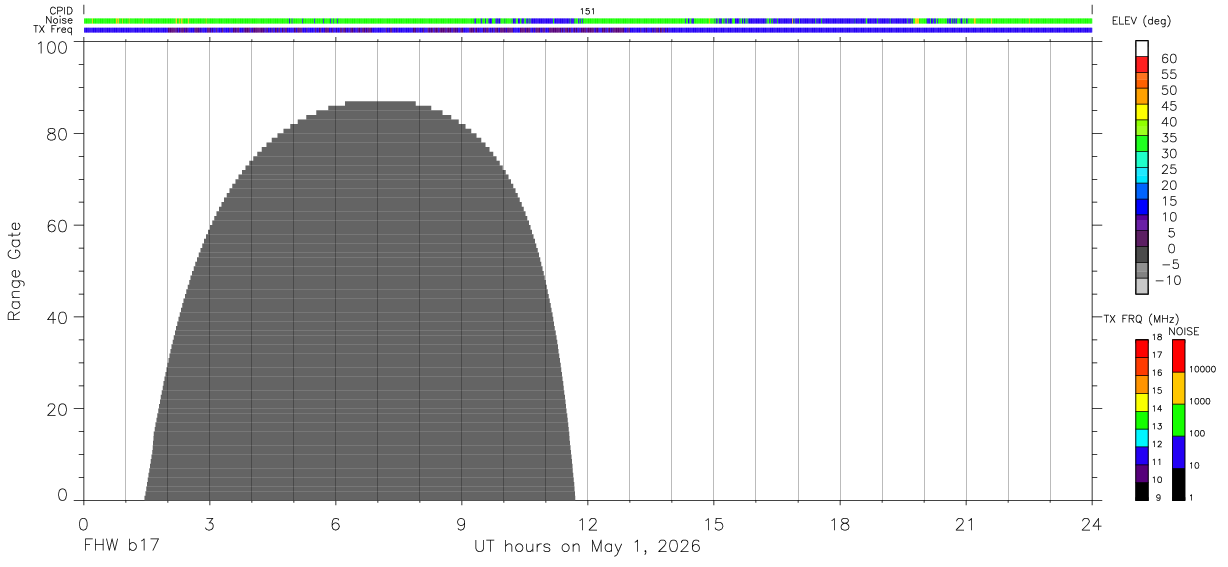The image size is (1228, 567).
Task: Click the y-axis tick label '100'
Action: [x=55, y=46]
